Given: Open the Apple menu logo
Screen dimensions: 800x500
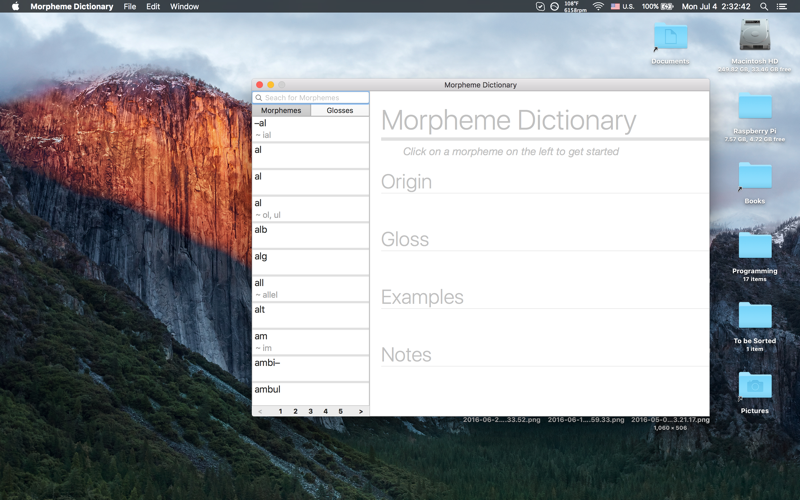Looking at the screenshot, I should [15, 6].
